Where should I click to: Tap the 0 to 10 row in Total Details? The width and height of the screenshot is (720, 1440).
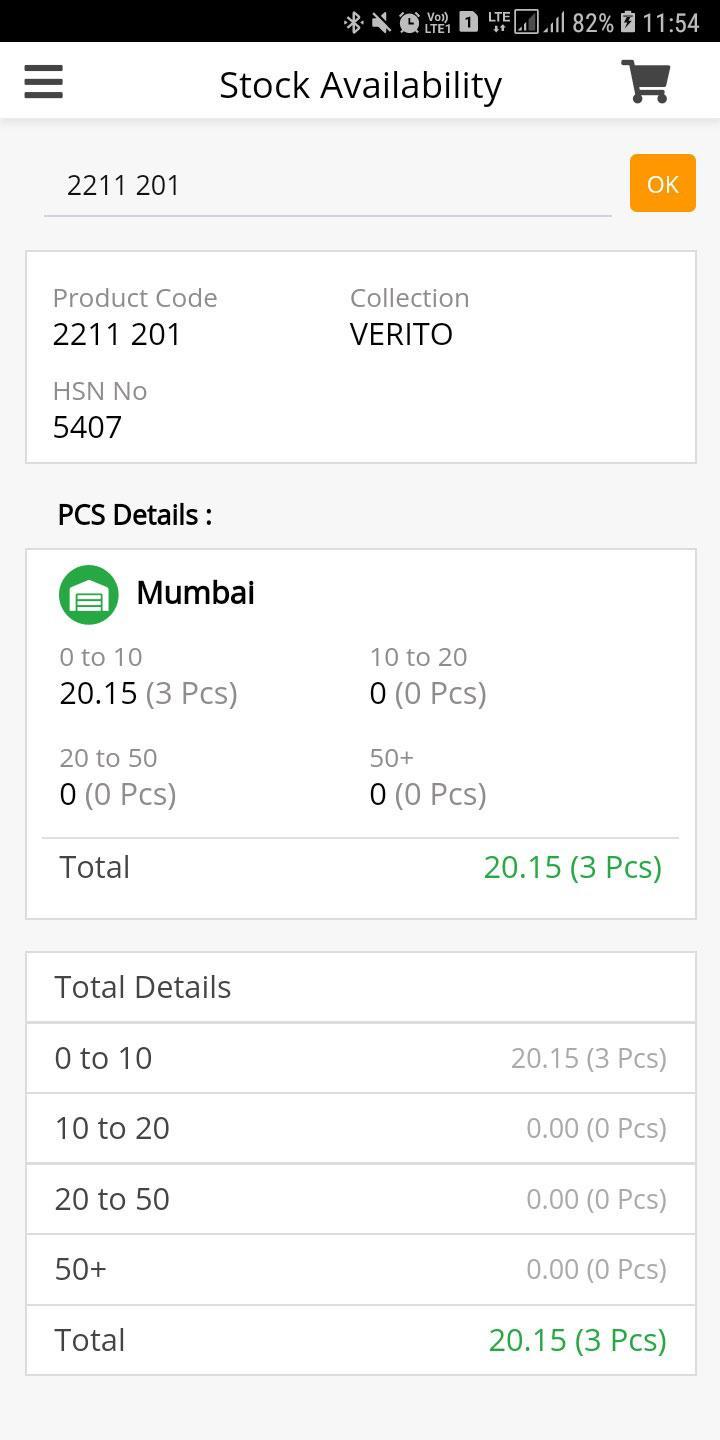360,1058
